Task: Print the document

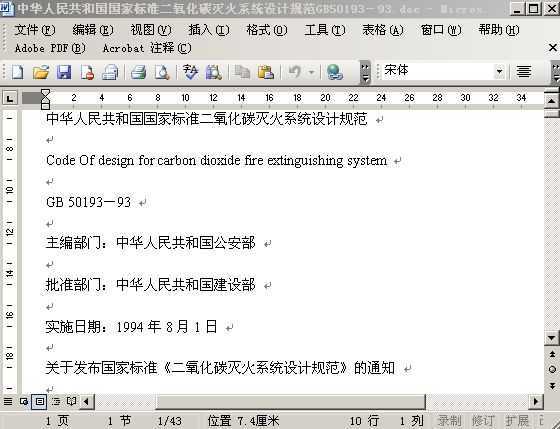Action: point(138,72)
